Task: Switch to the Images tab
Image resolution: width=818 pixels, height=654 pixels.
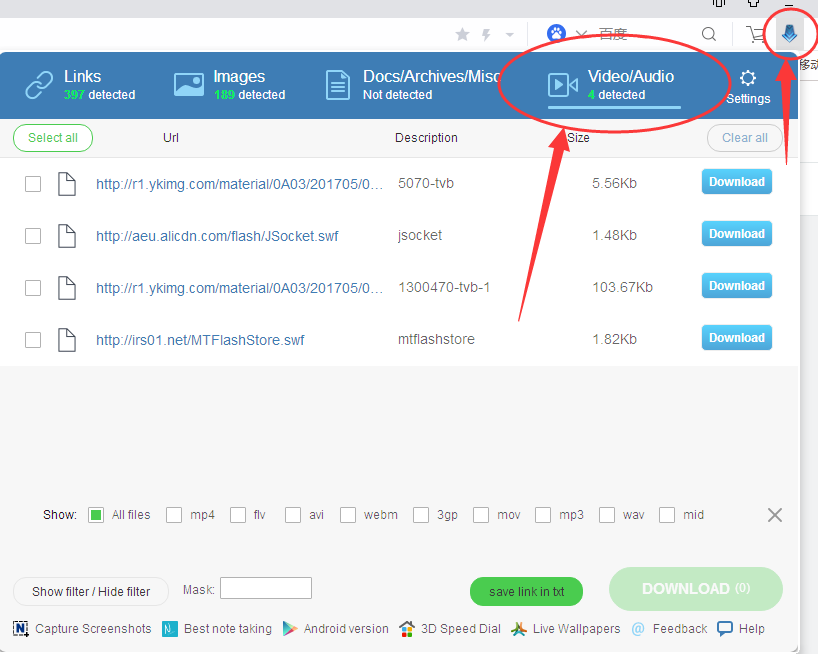Action: pyautogui.click(x=230, y=85)
